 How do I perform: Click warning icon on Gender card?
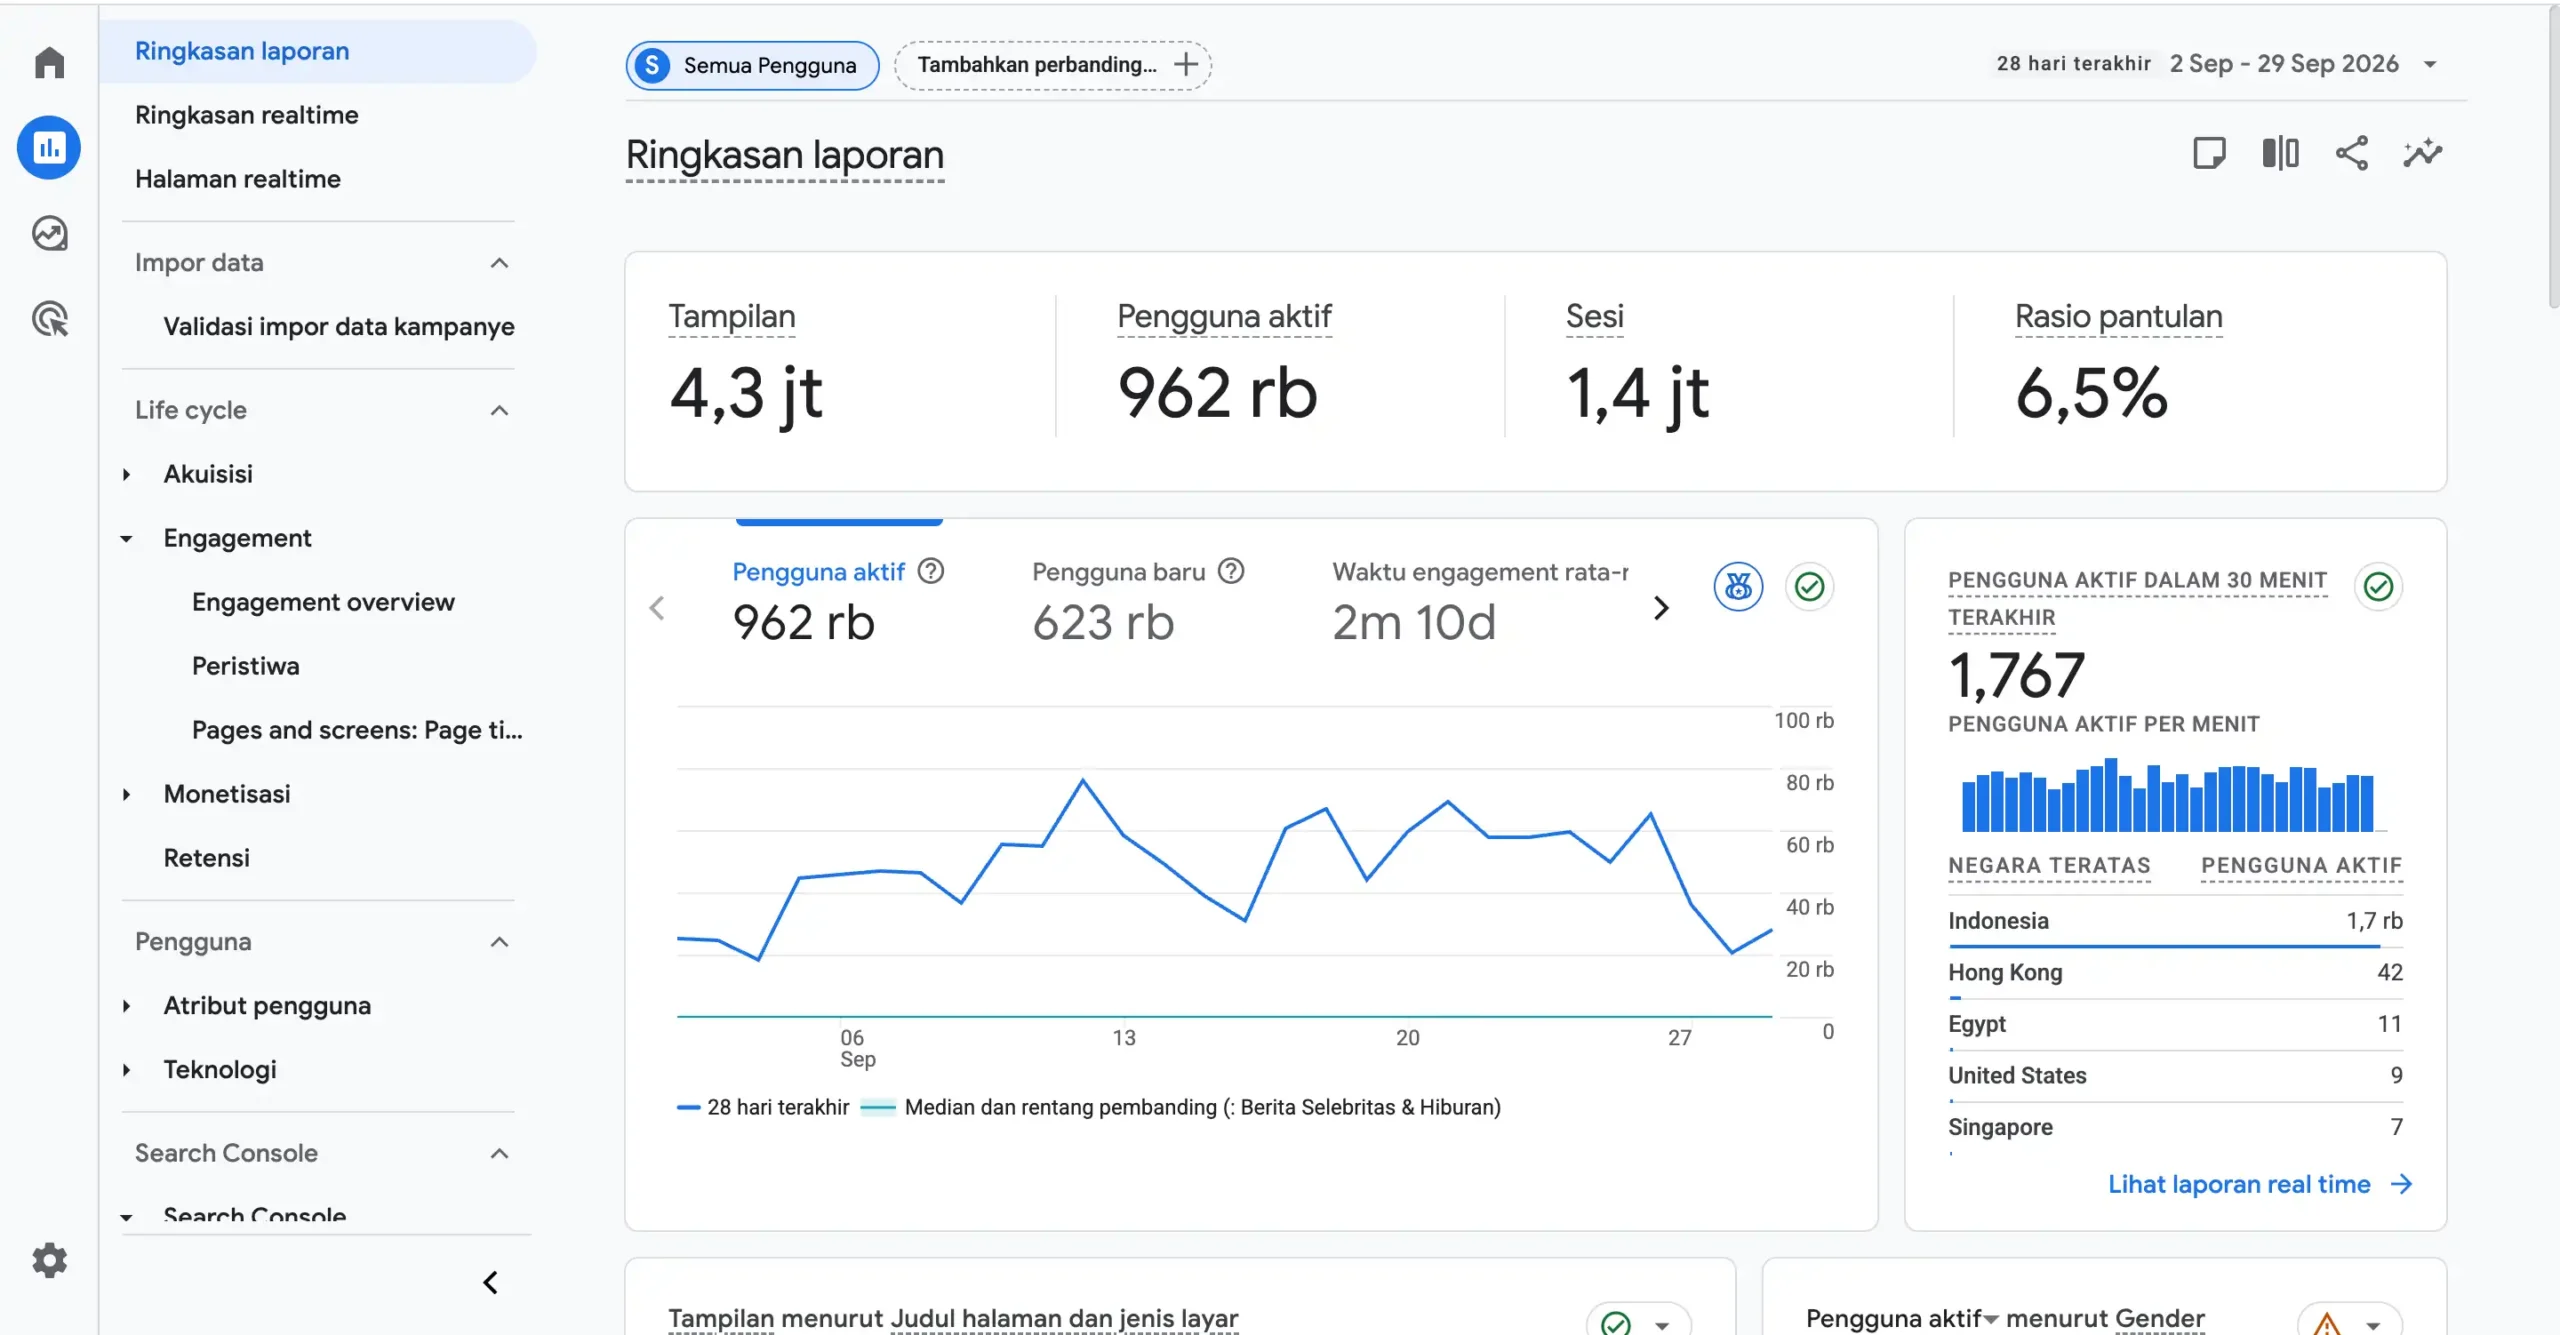pyautogui.click(x=2327, y=1324)
